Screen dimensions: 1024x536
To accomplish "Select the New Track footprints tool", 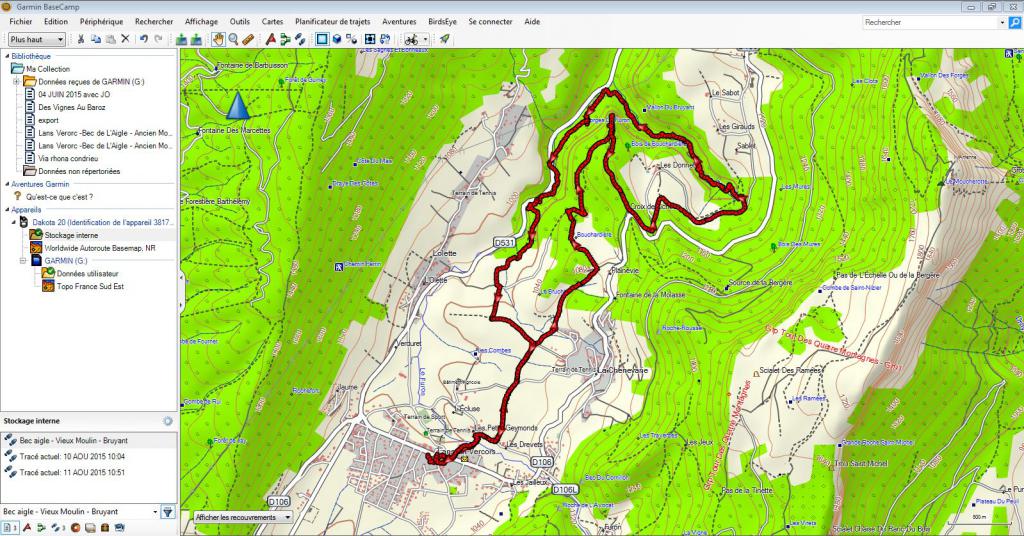I will [300, 39].
